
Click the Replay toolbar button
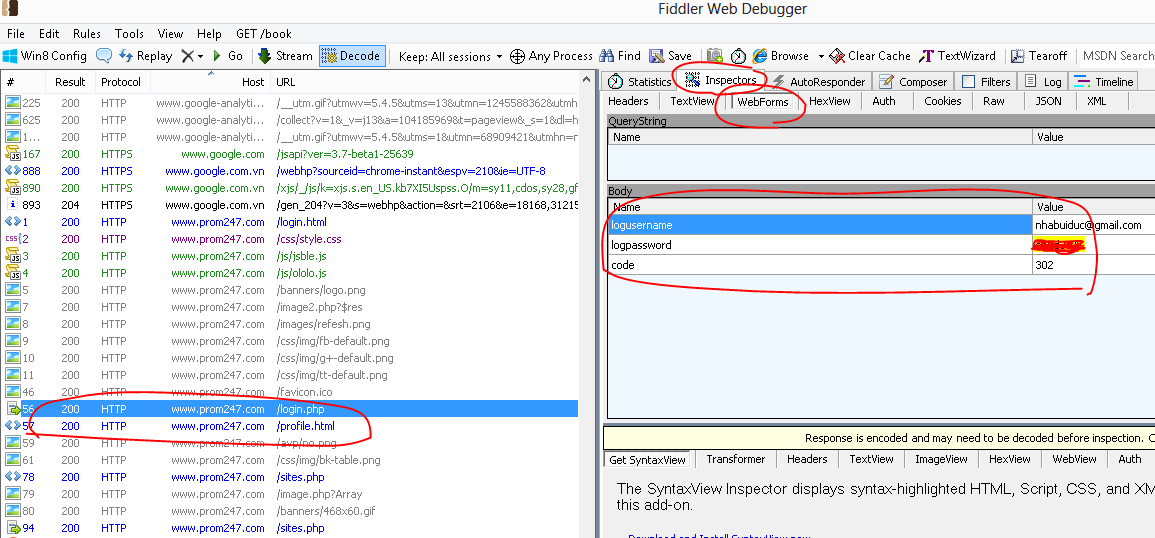145,56
